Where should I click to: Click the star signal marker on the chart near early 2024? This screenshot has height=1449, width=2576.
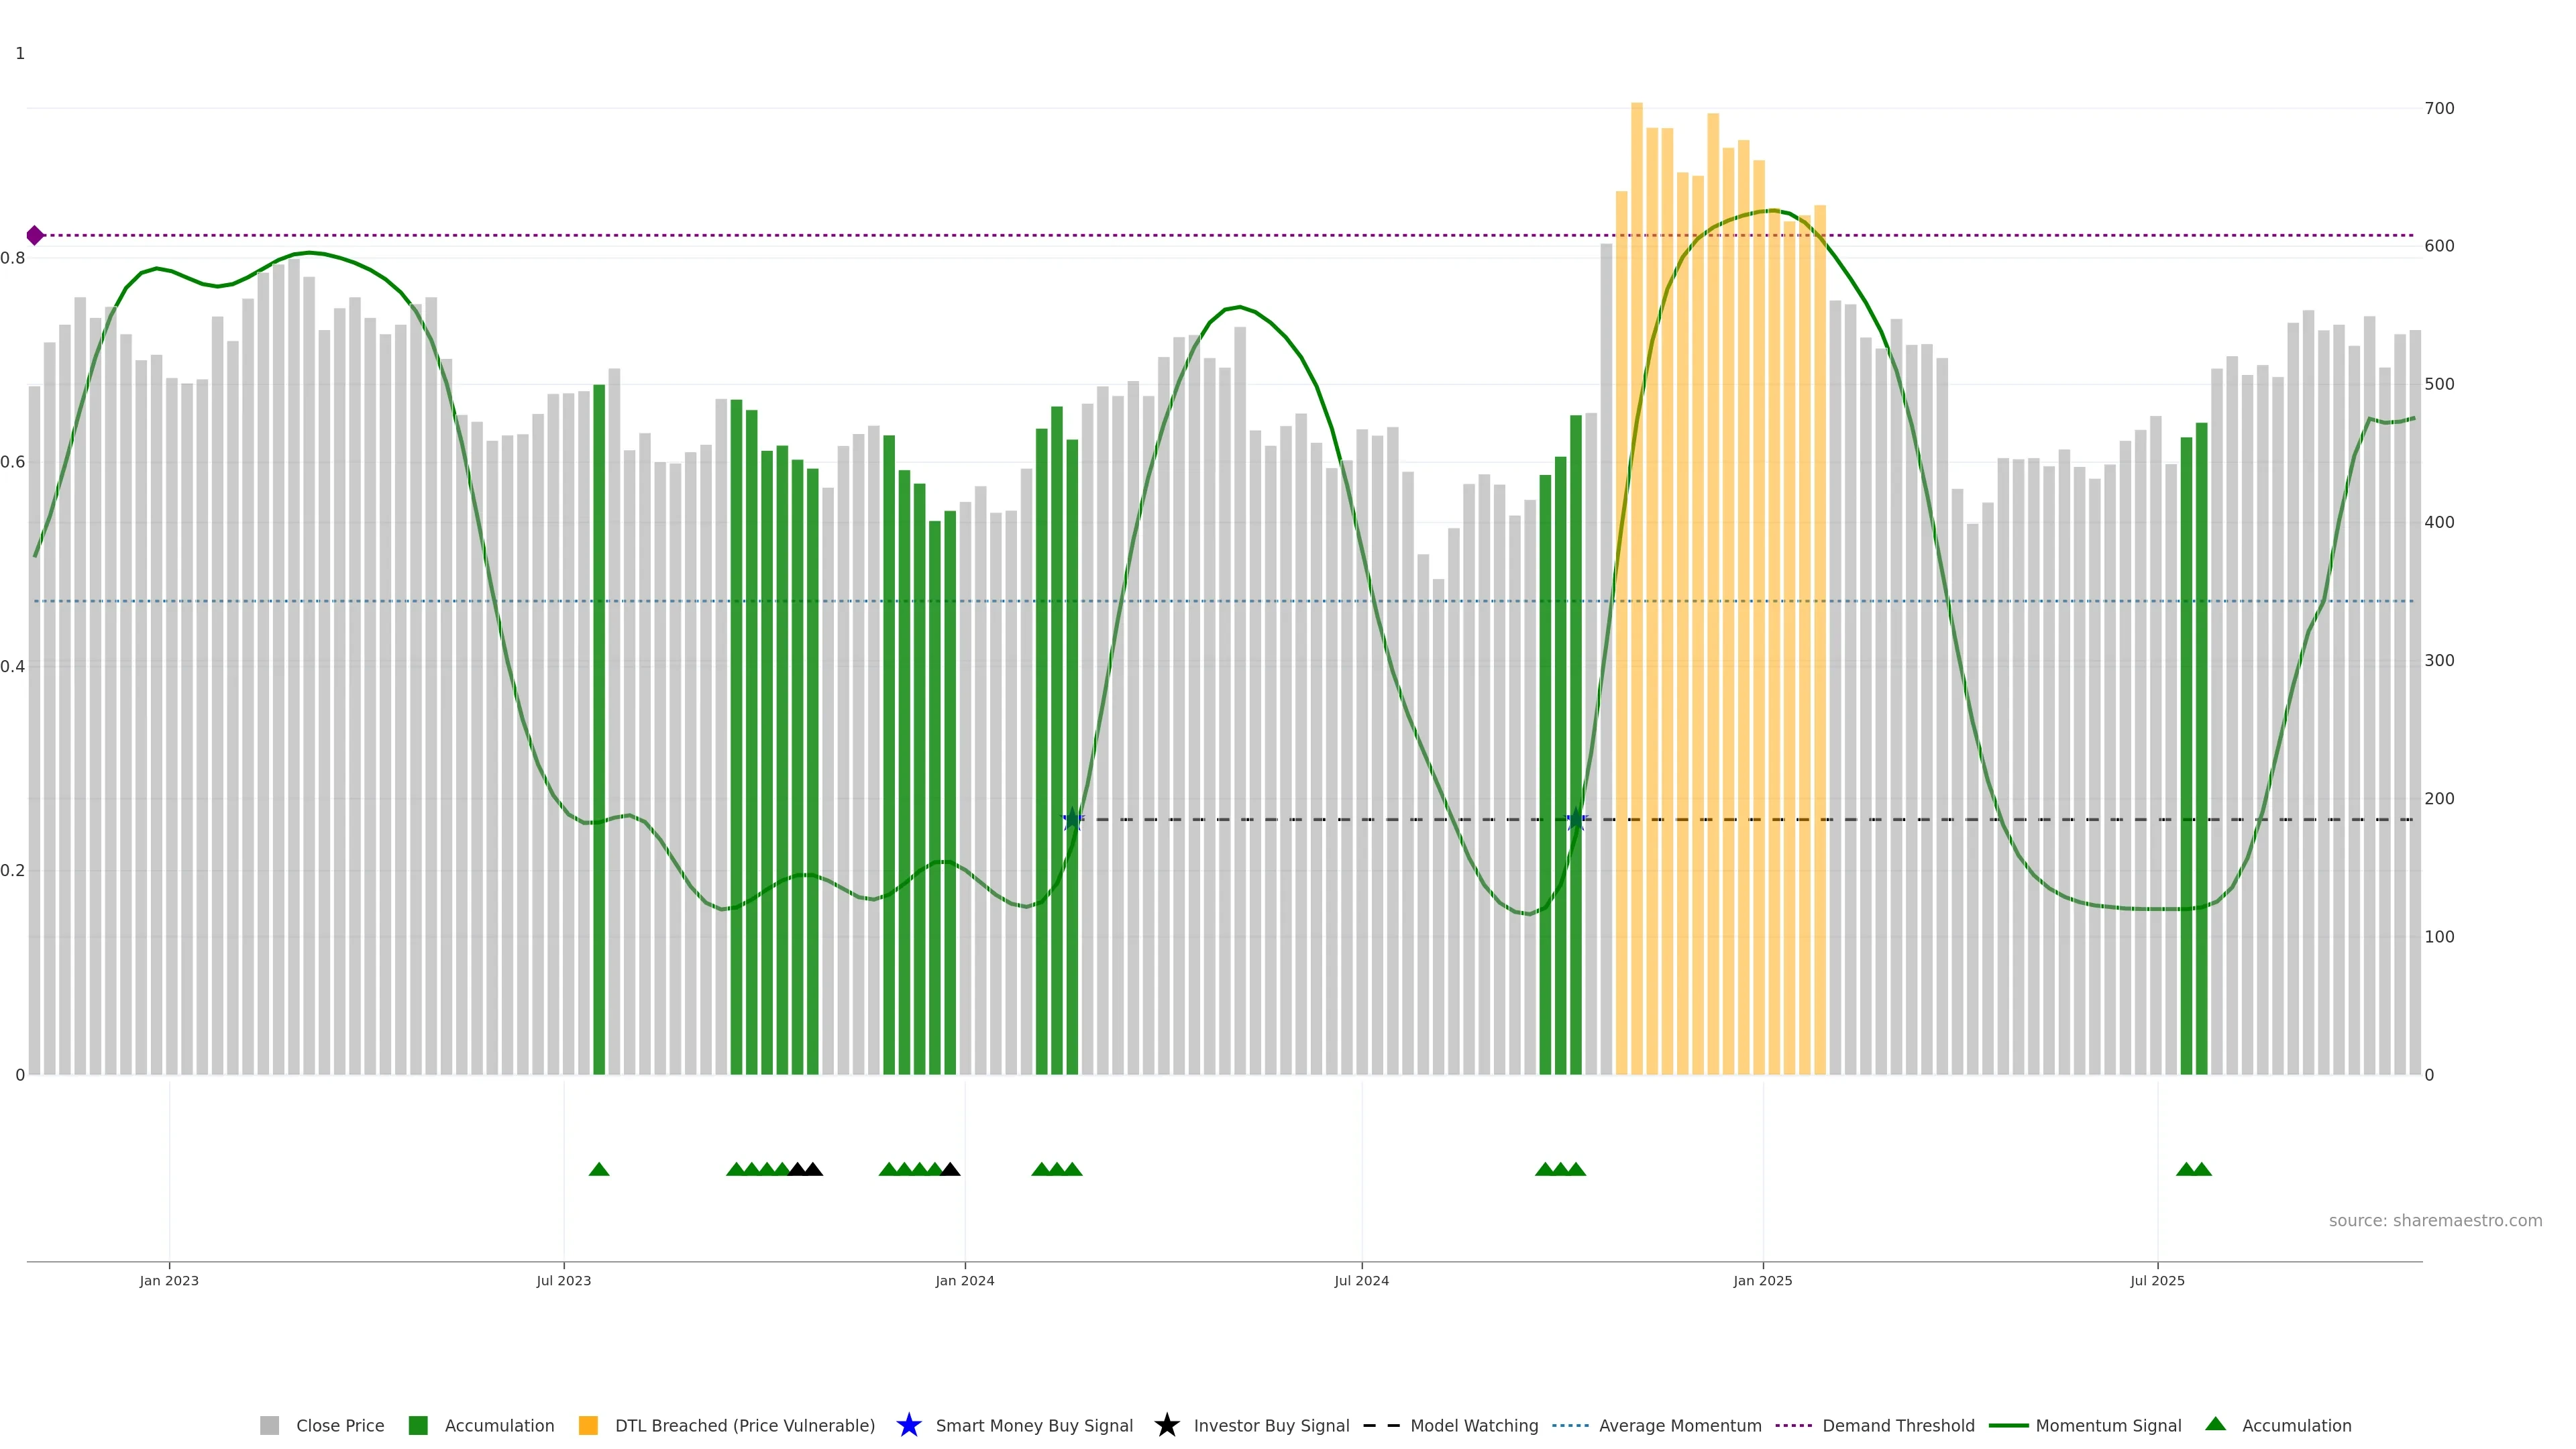pos(1072,819)
